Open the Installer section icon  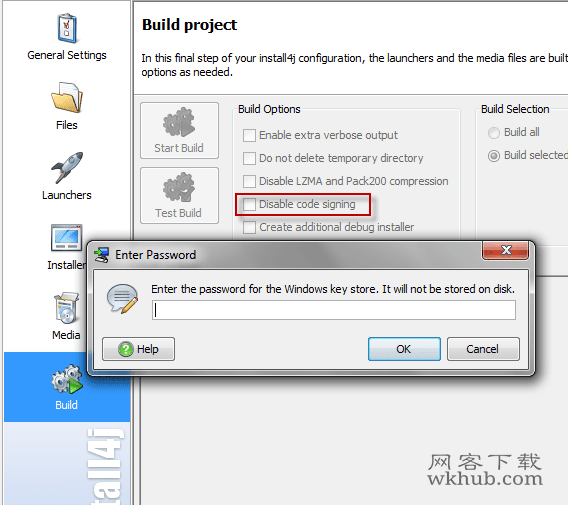[x=66, y=238]
